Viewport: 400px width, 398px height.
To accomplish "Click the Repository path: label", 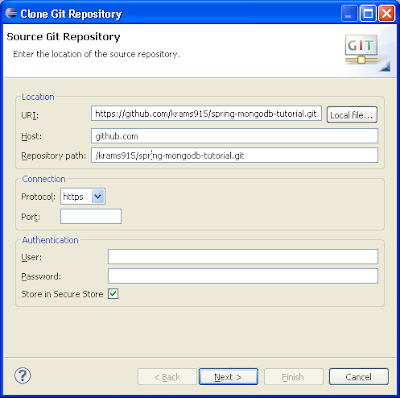I will [x=54, y=156].
